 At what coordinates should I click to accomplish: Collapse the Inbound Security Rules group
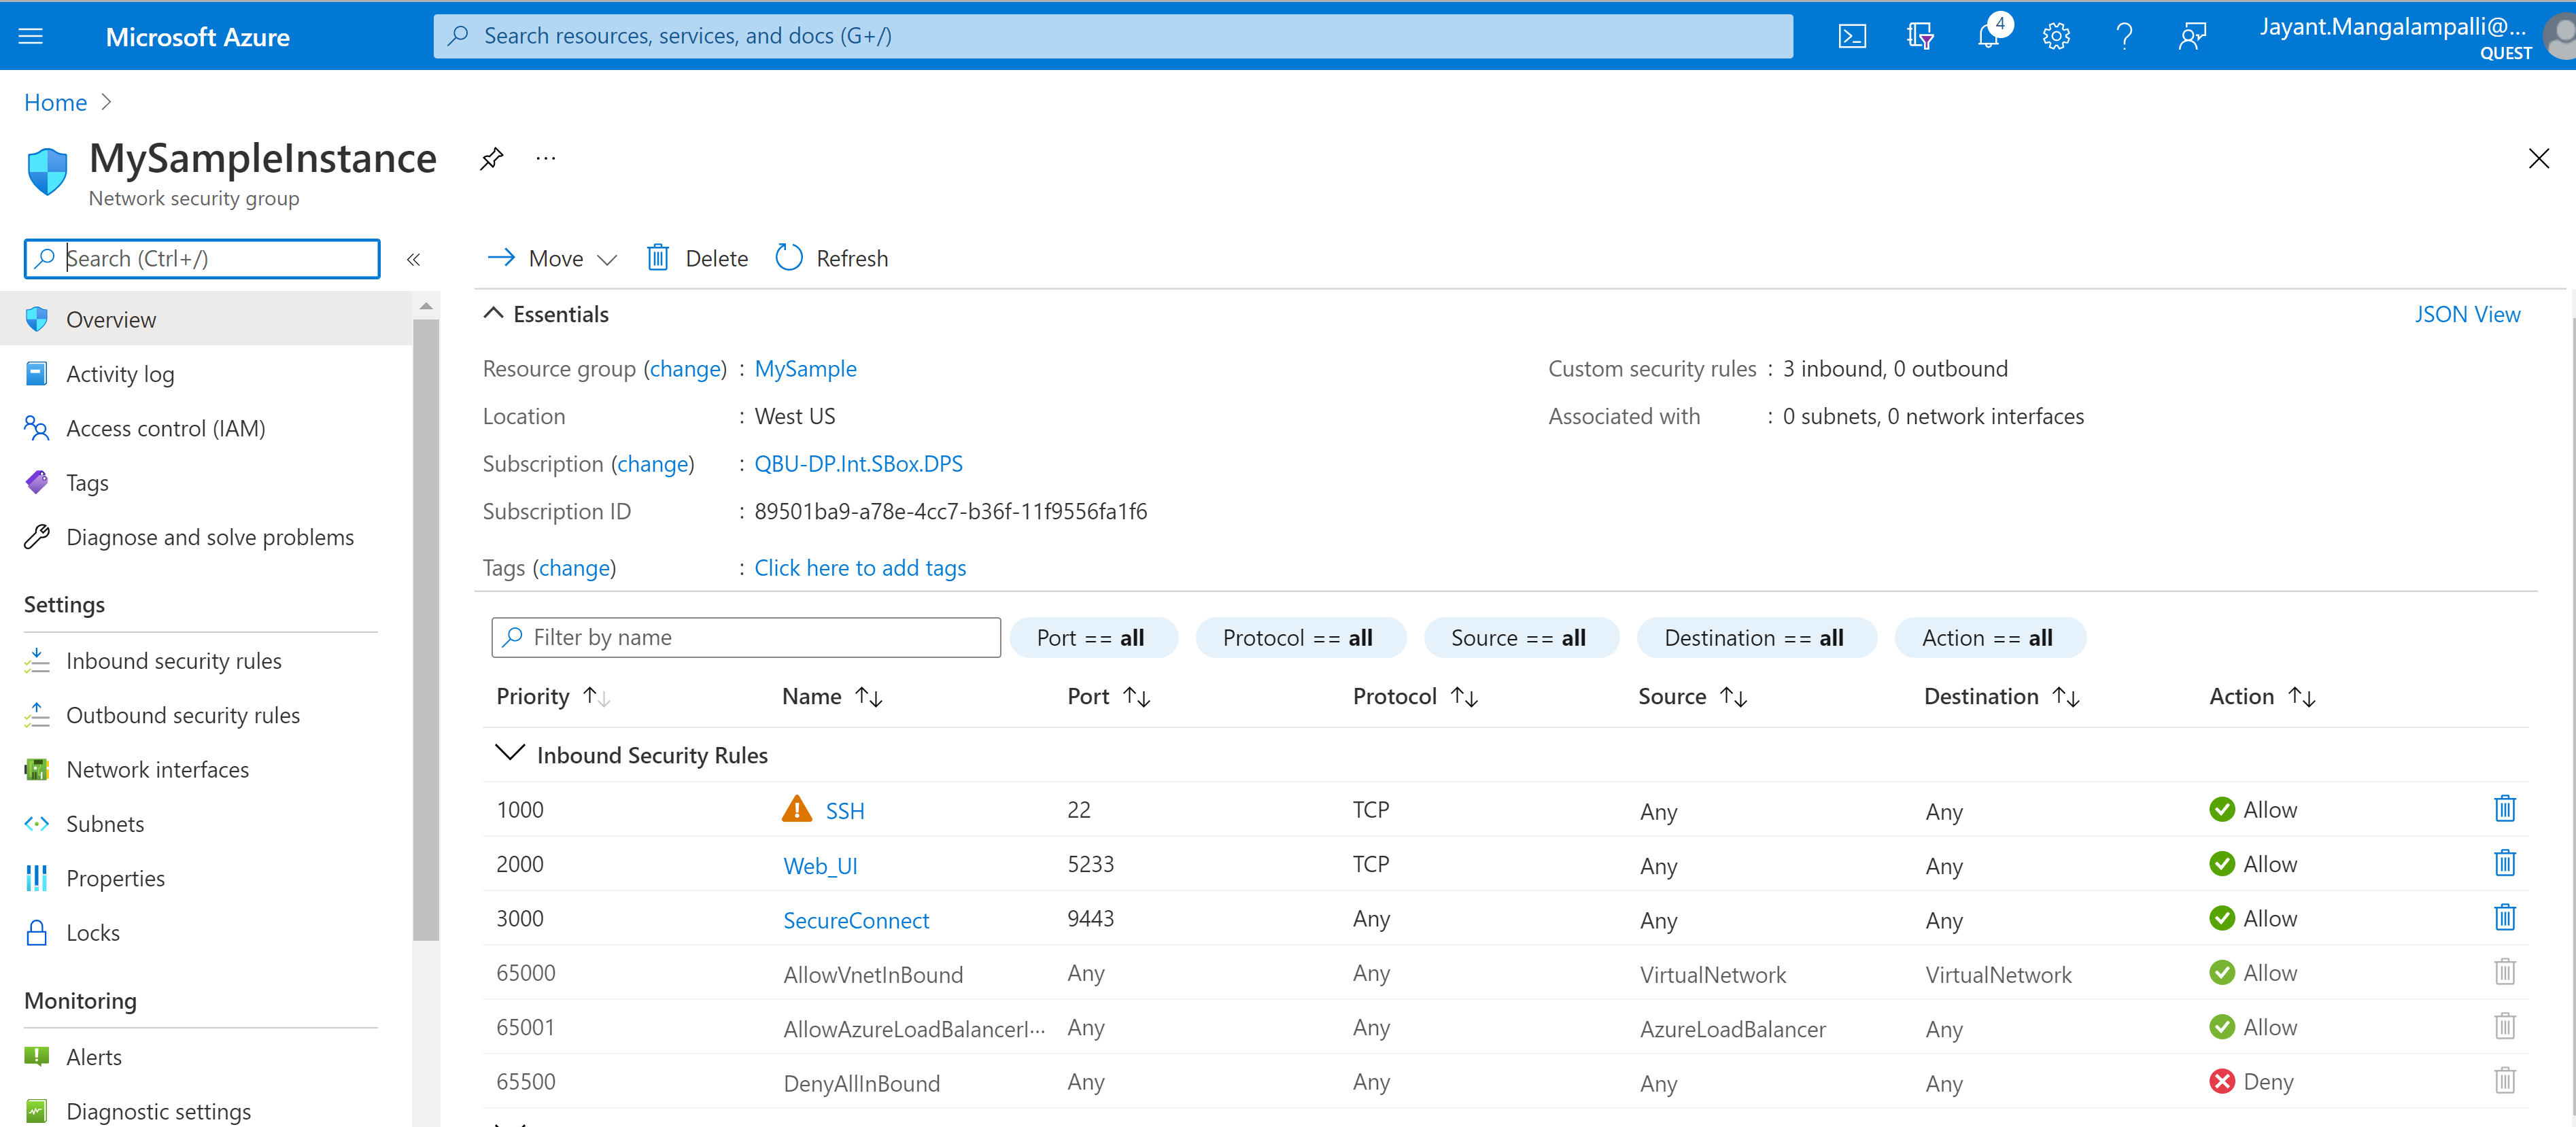pos(510,754)
